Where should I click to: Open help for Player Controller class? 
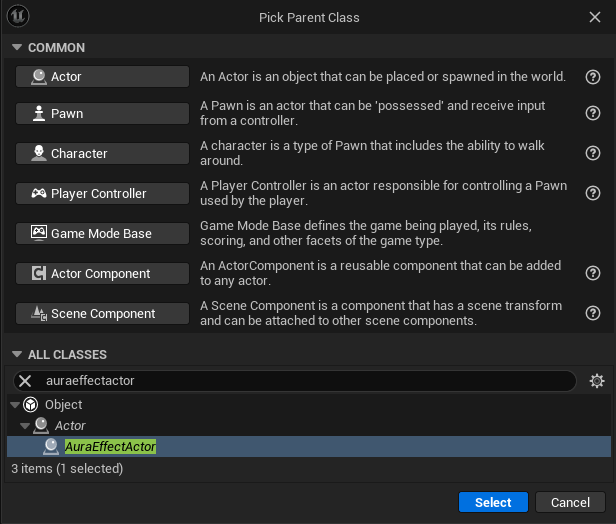tap(592, 193)
